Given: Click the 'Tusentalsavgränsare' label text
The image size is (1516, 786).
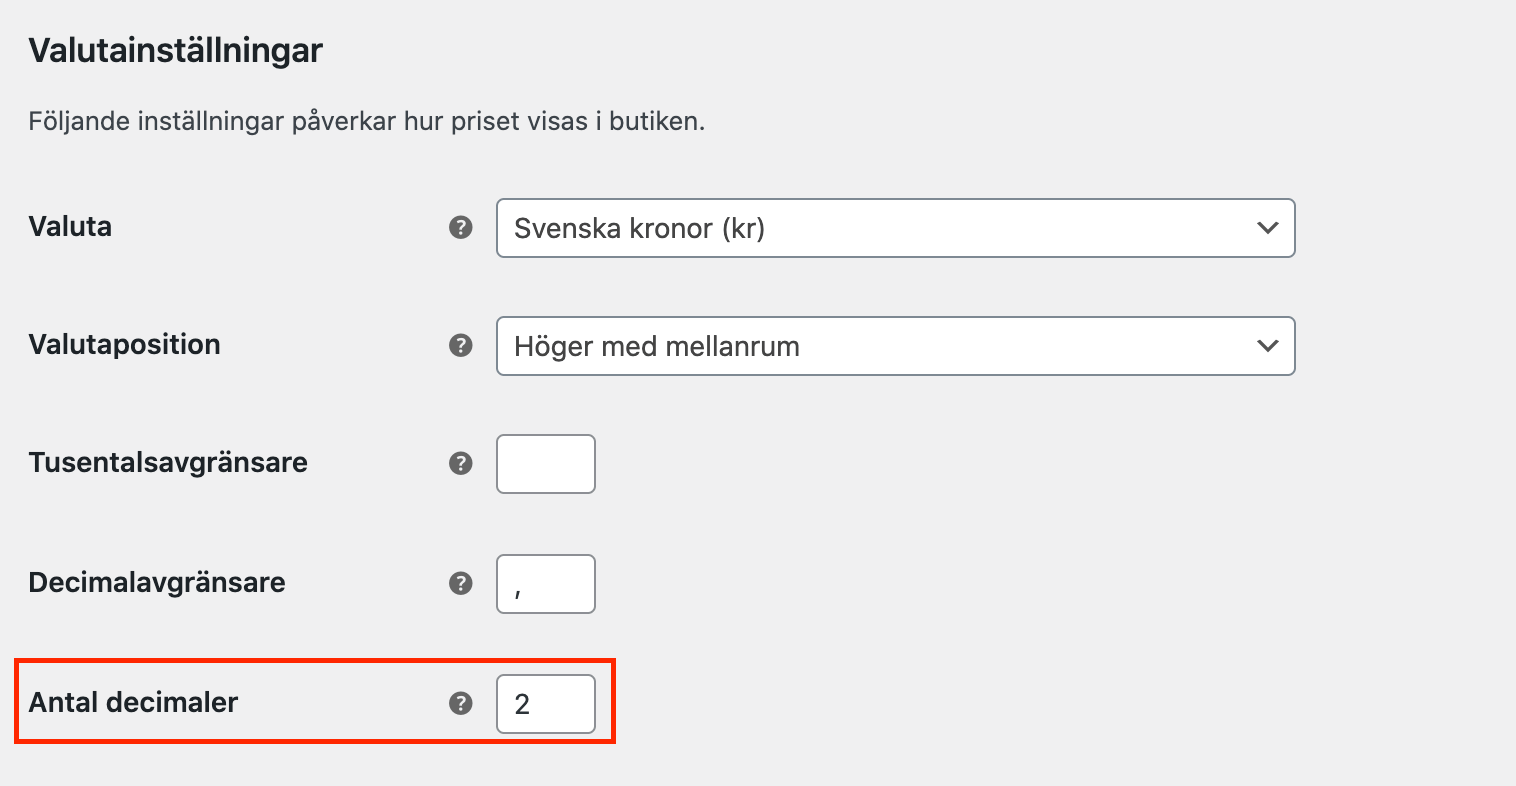Looking at the screenshot, I should coord(168,462).
